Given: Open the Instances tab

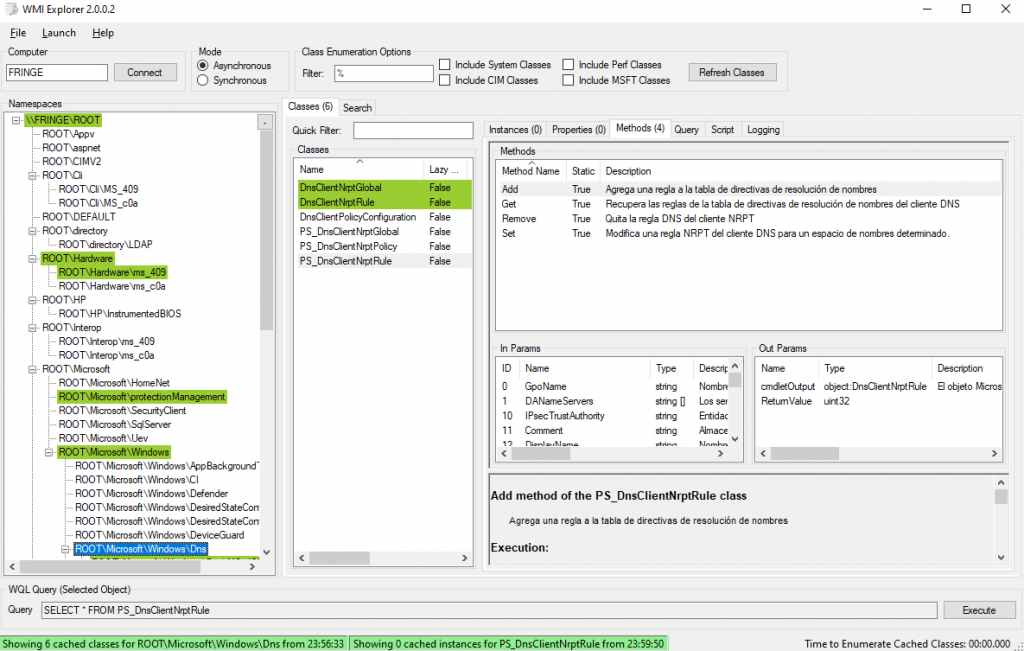Looking at the screenshot, I should pyautogui.click(x=516, y=129).
